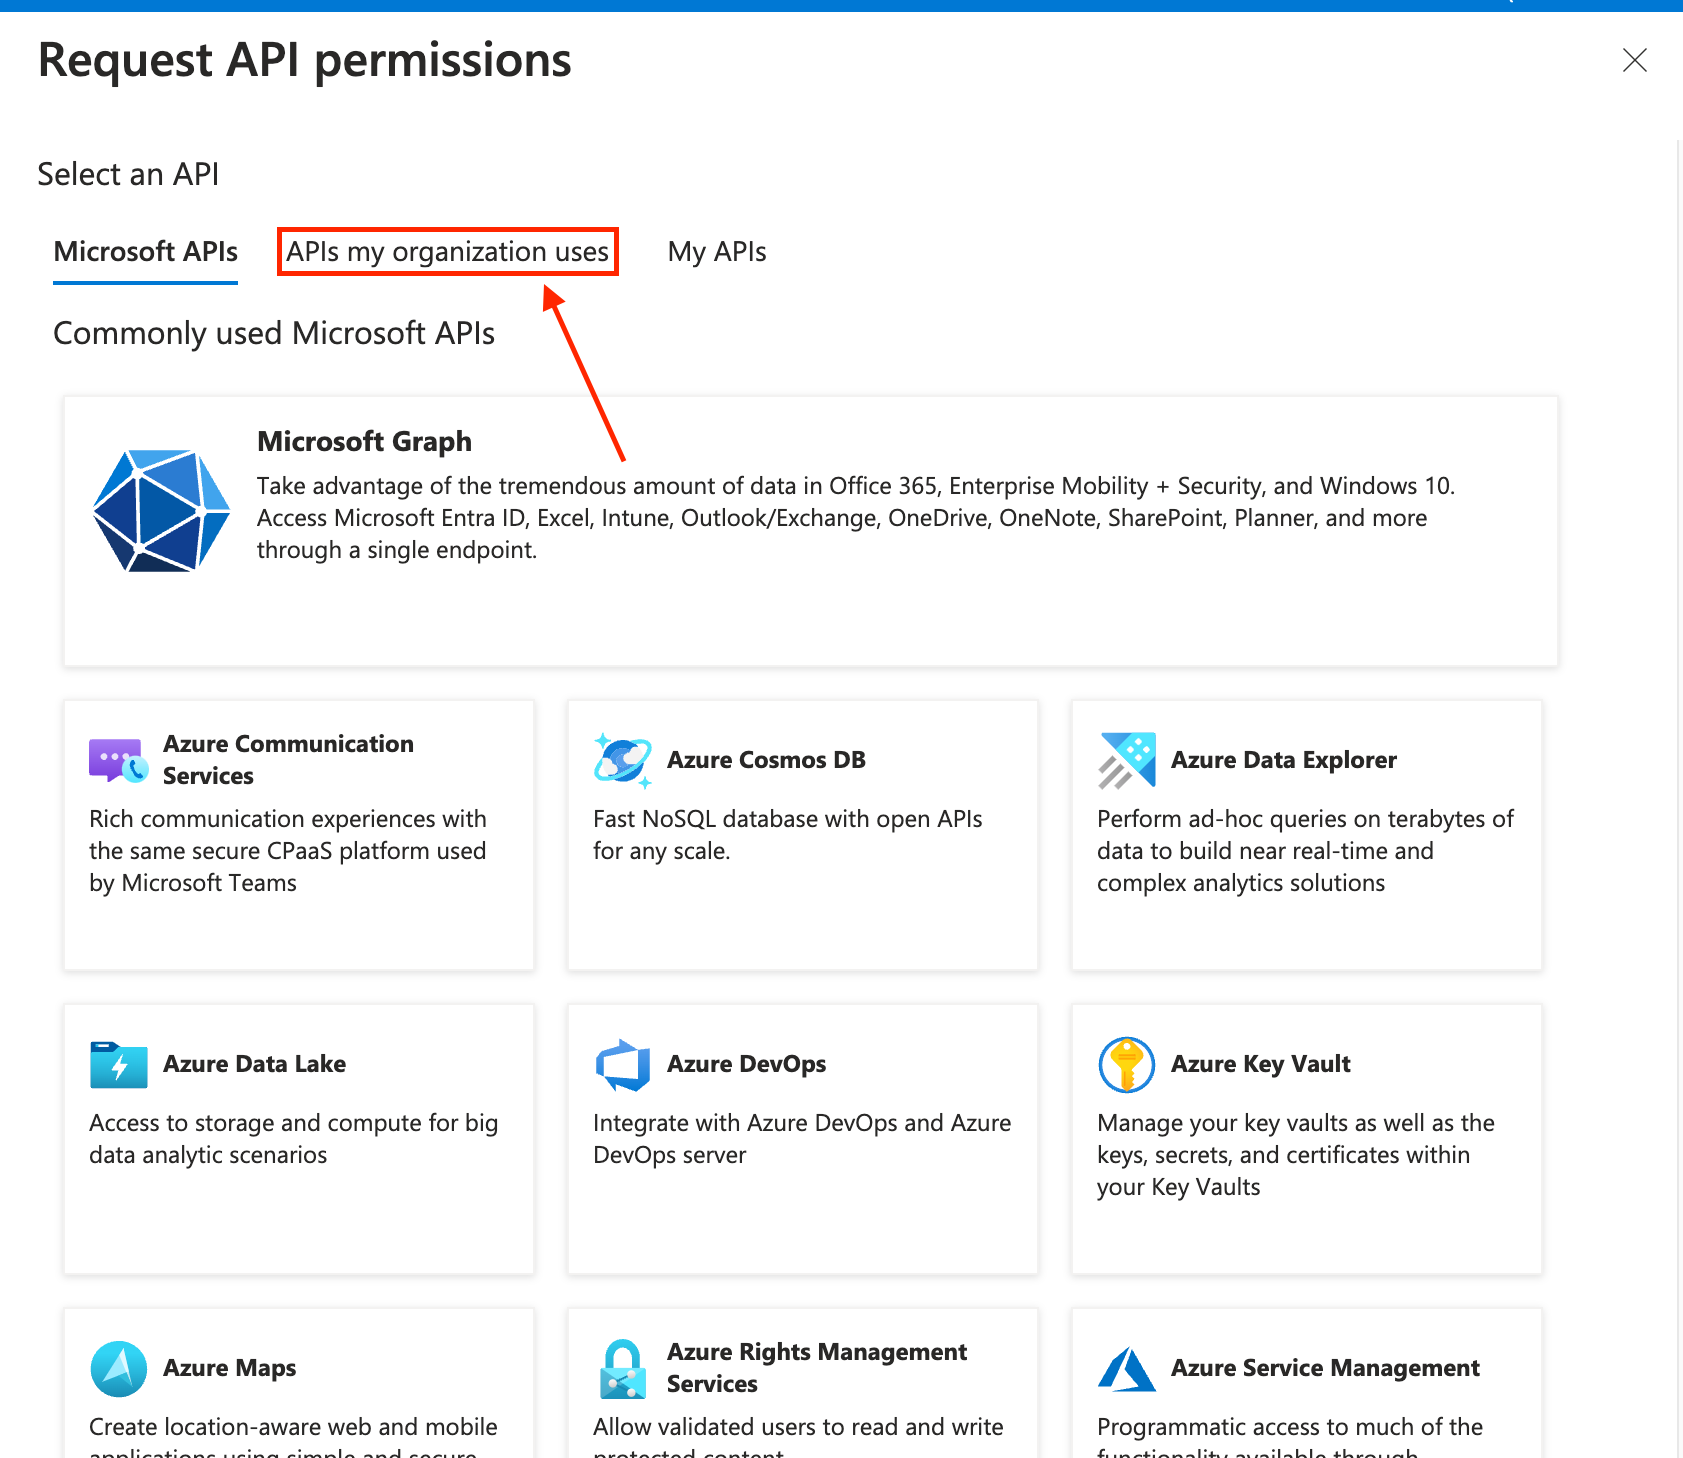
Task: Click the Microsoft Graph description text
Action: click(x=855, y=518)
